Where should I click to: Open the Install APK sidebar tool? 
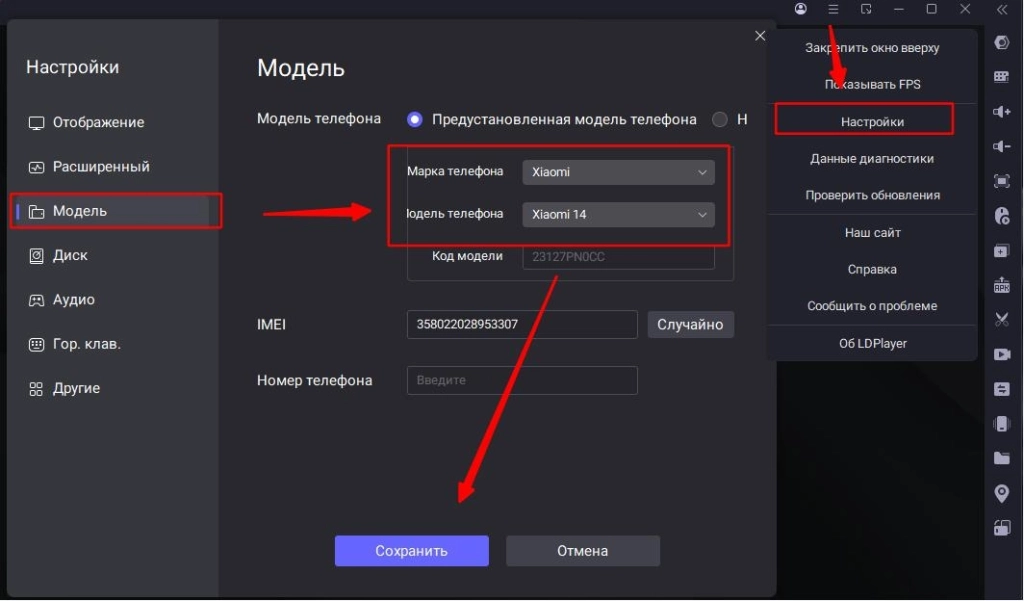pyautogui.click(x=1001, y=285)
